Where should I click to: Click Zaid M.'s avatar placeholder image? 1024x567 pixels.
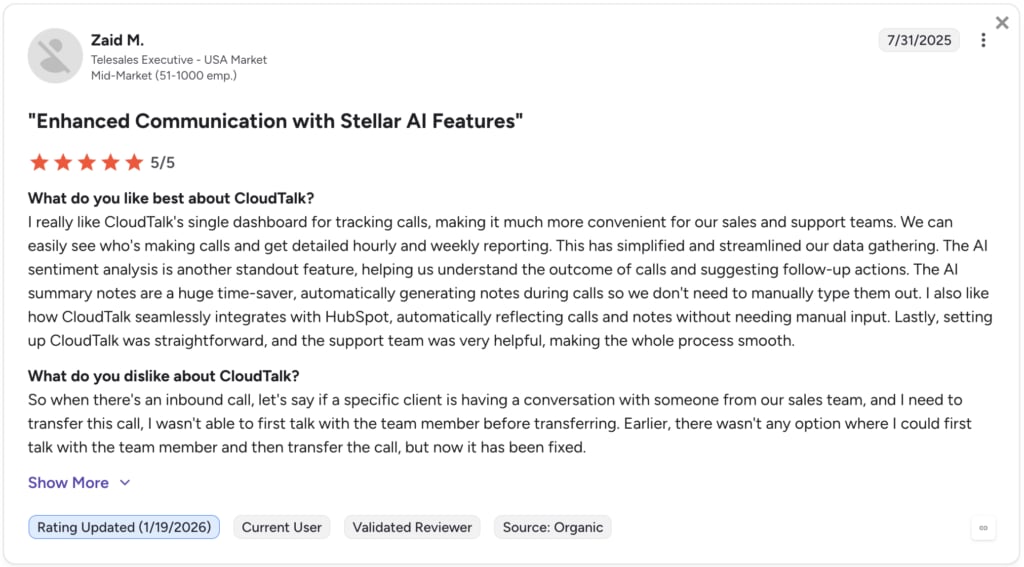[x=55, y=56]
